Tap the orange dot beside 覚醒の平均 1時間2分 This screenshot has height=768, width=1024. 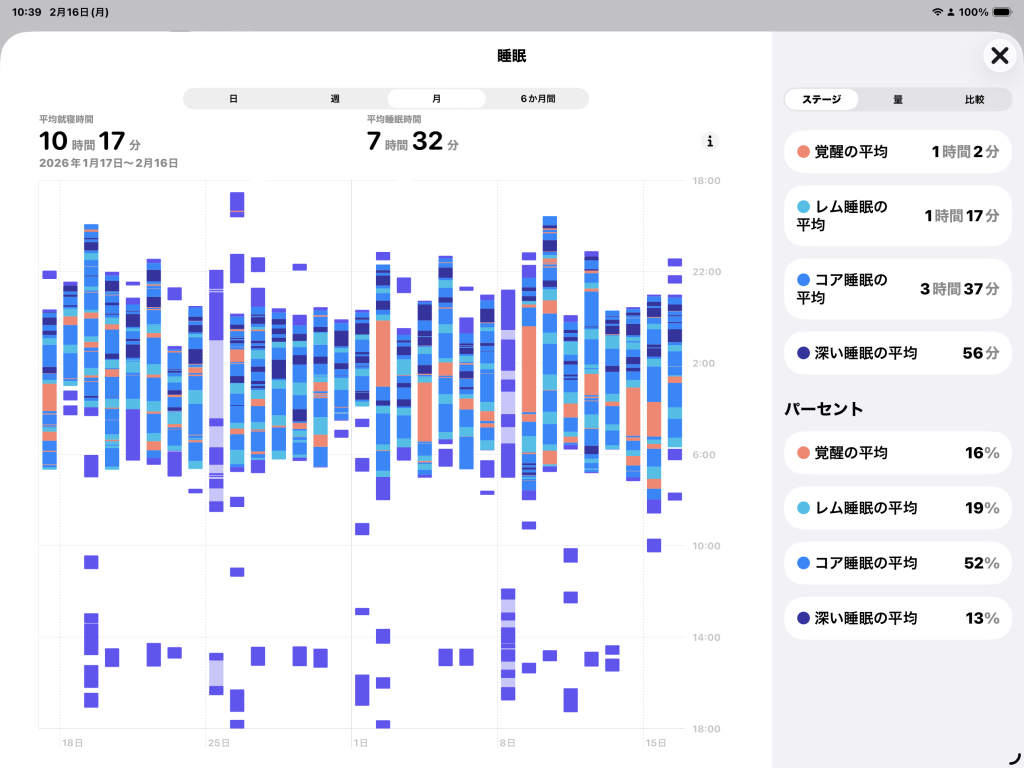coord(803,153)
